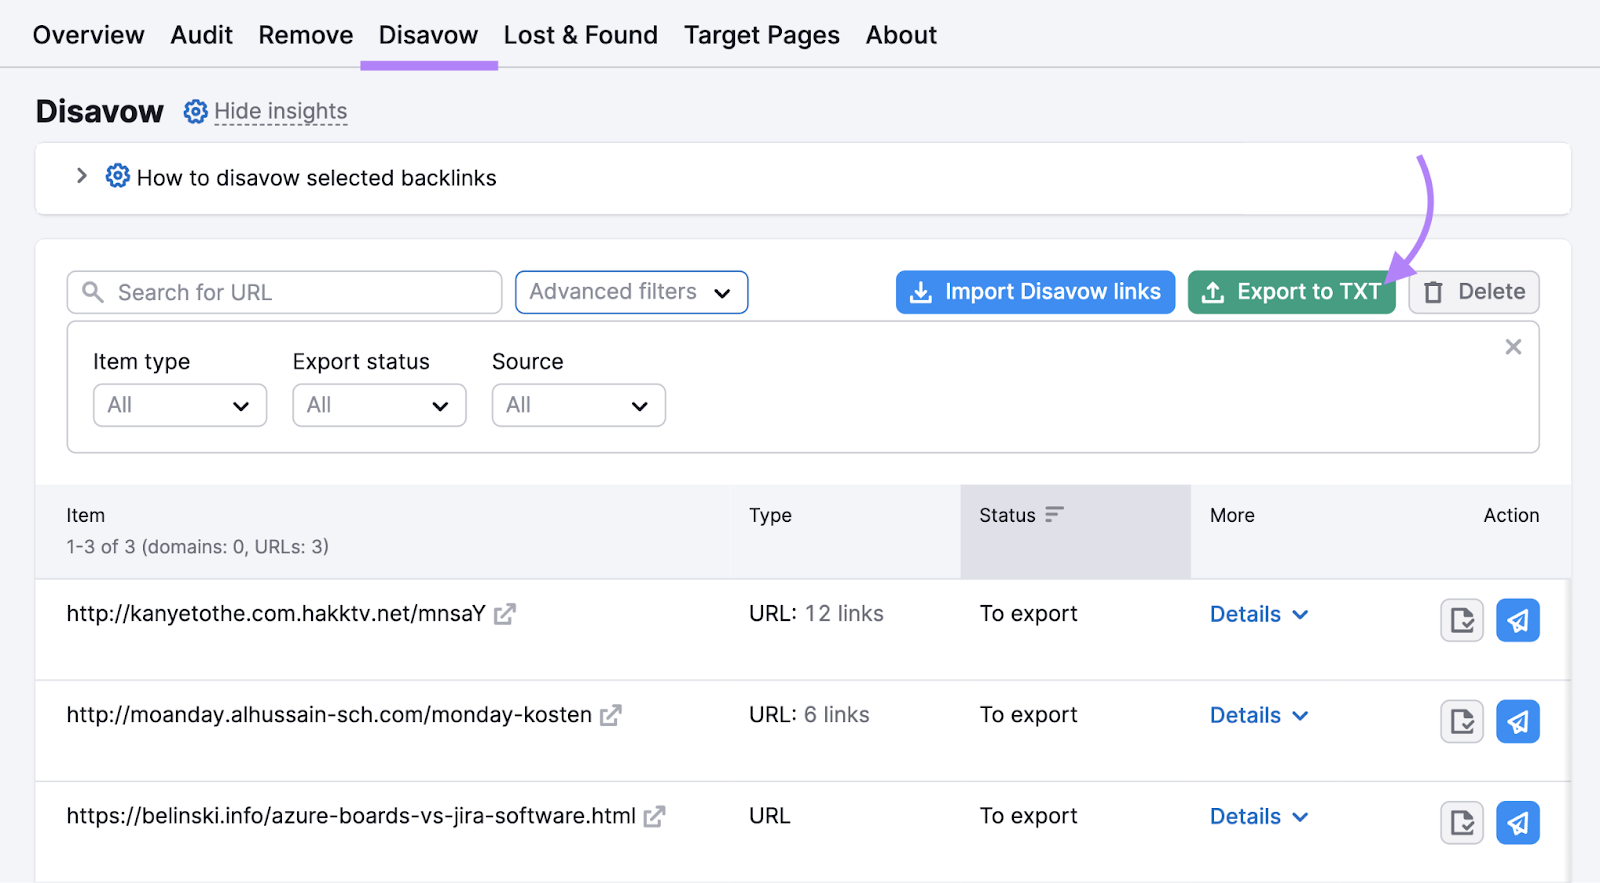Open kanyetothe.com.hakktv.net link externally
1600x883 pixels.
point(505,614)
